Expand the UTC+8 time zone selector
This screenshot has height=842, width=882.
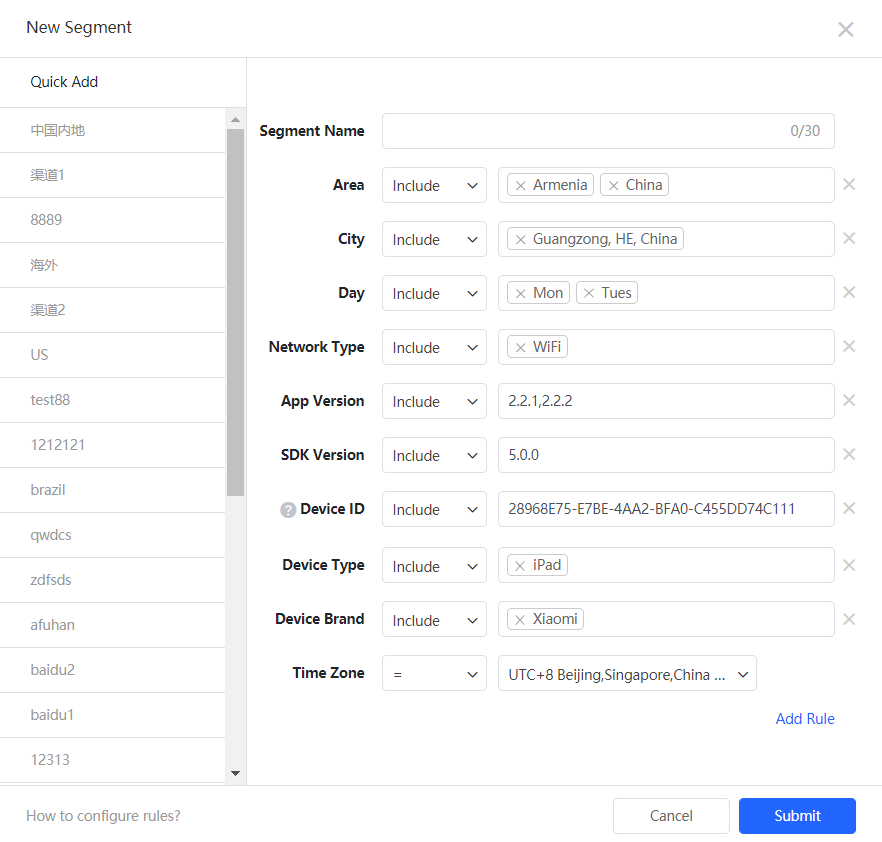point(627,675)
